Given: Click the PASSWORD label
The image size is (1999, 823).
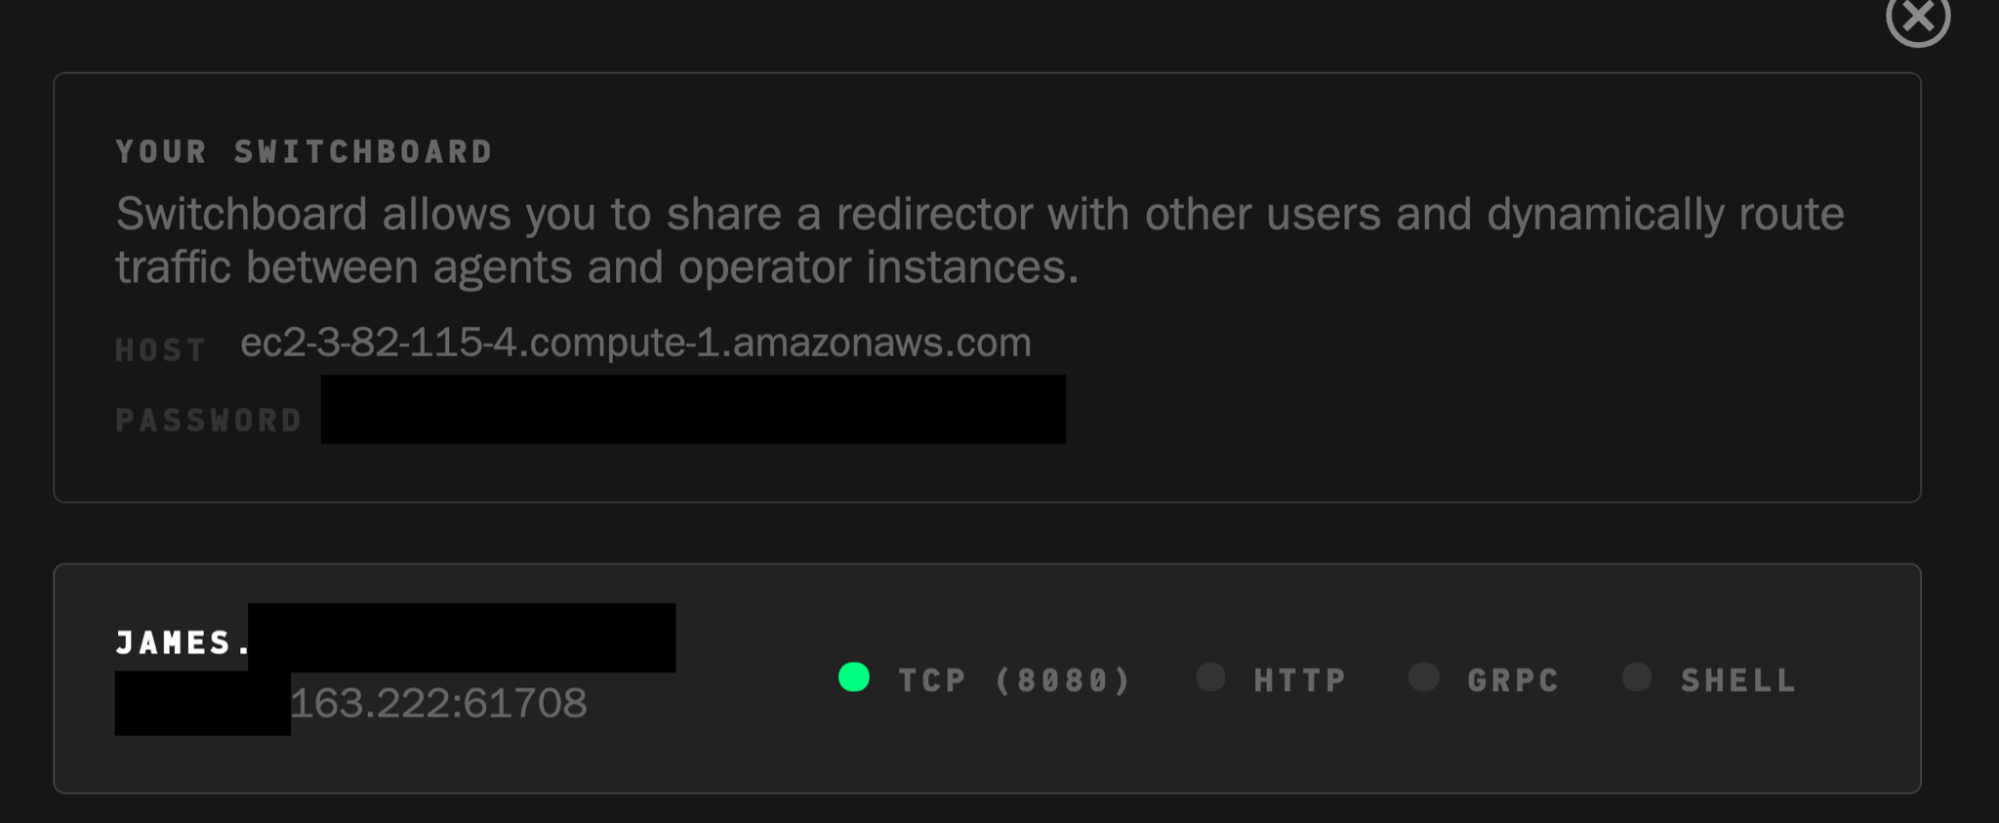Looking at the screenshot, I should [x=208, y=420].
